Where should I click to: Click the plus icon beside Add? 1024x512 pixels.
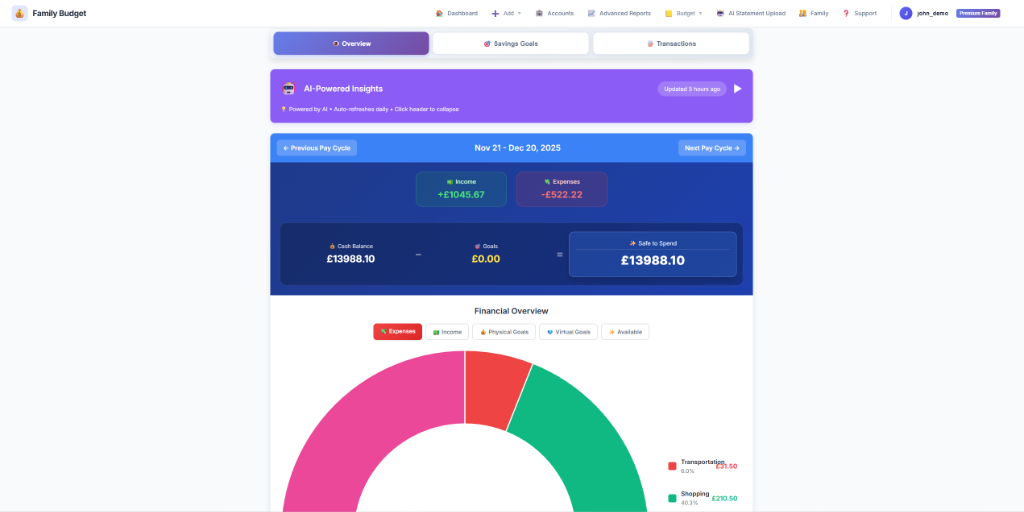click(x=495, y=13)
